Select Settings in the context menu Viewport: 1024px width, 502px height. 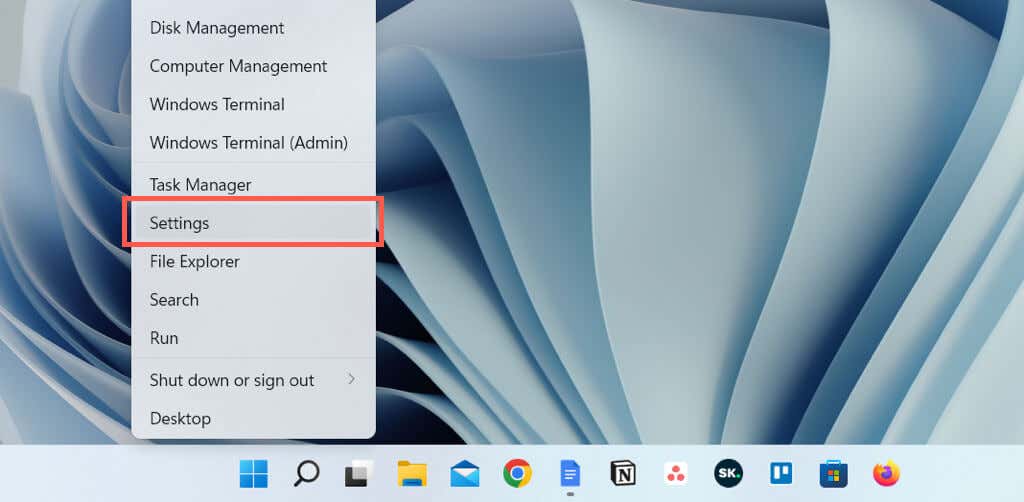253,223
